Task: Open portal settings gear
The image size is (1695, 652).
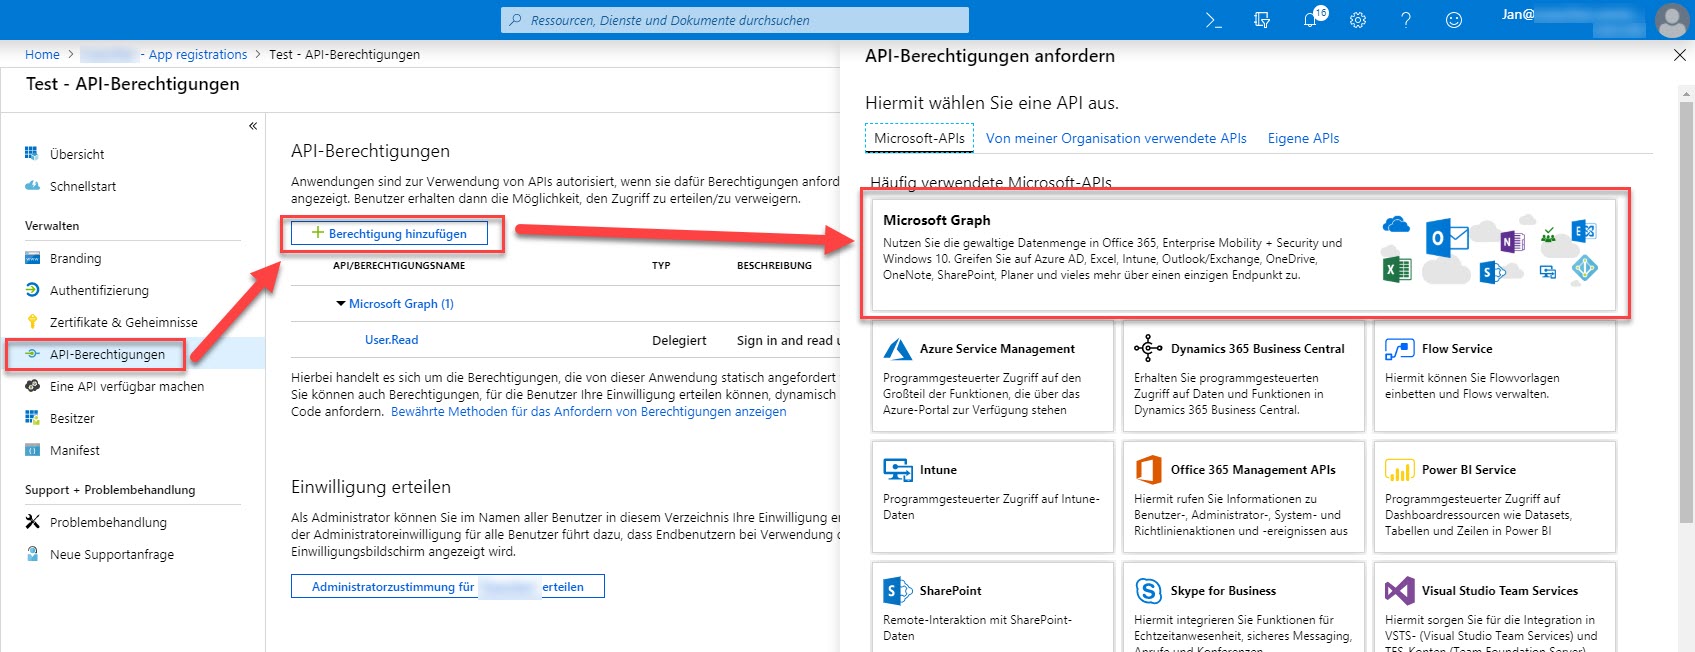Action: 1358,20
